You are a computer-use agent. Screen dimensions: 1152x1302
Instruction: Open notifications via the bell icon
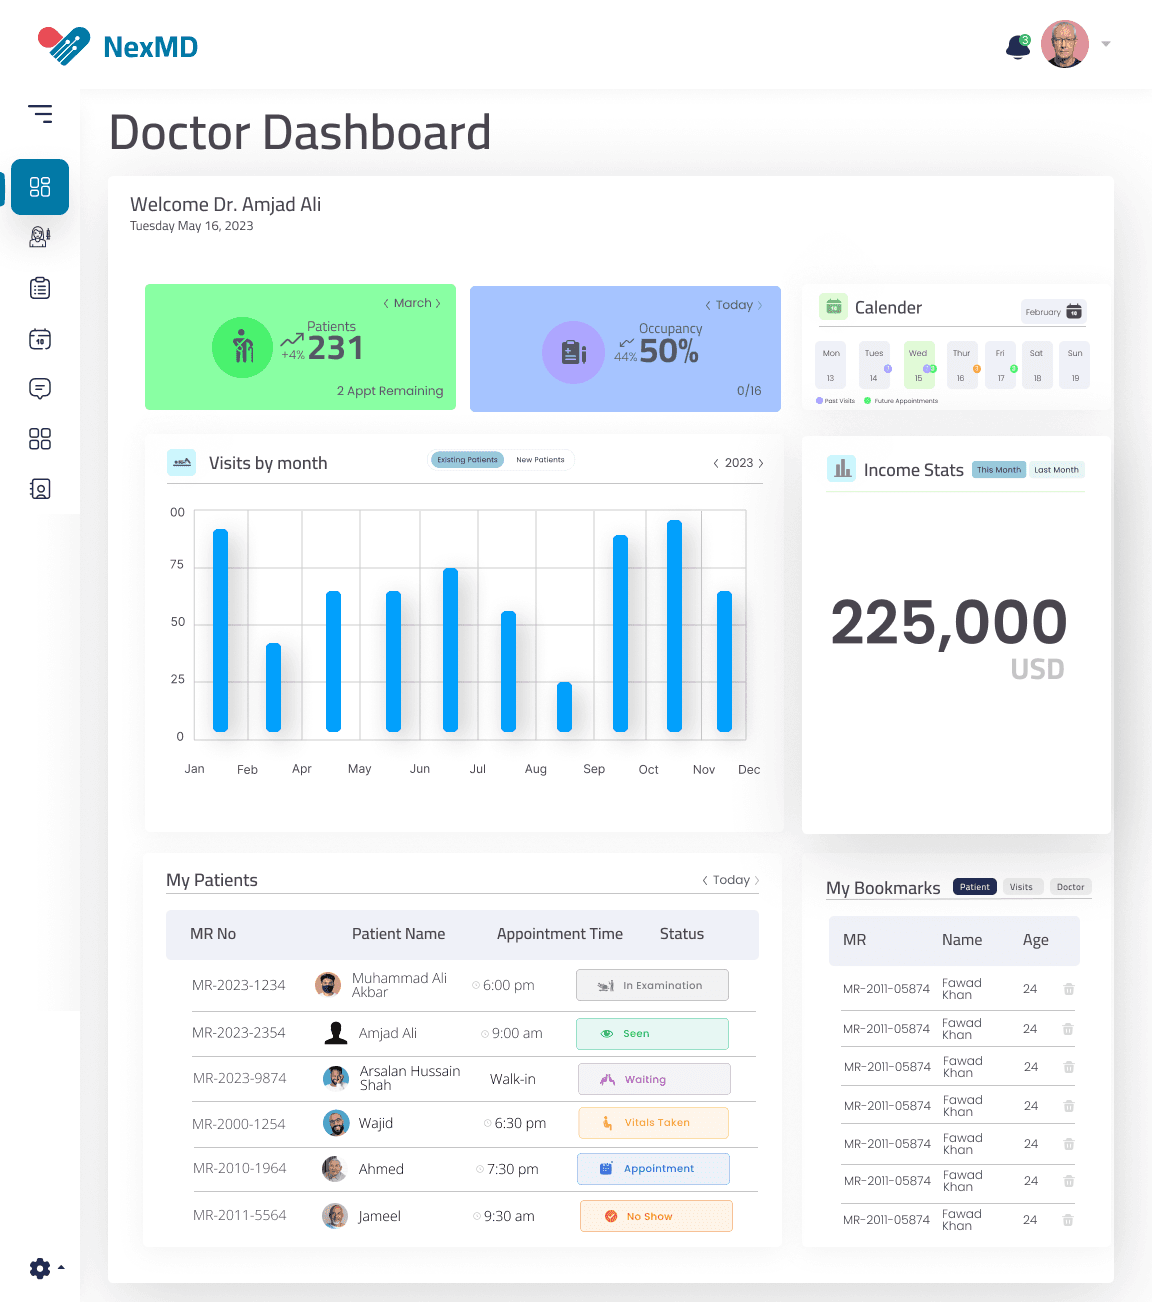pos(1017,45)
